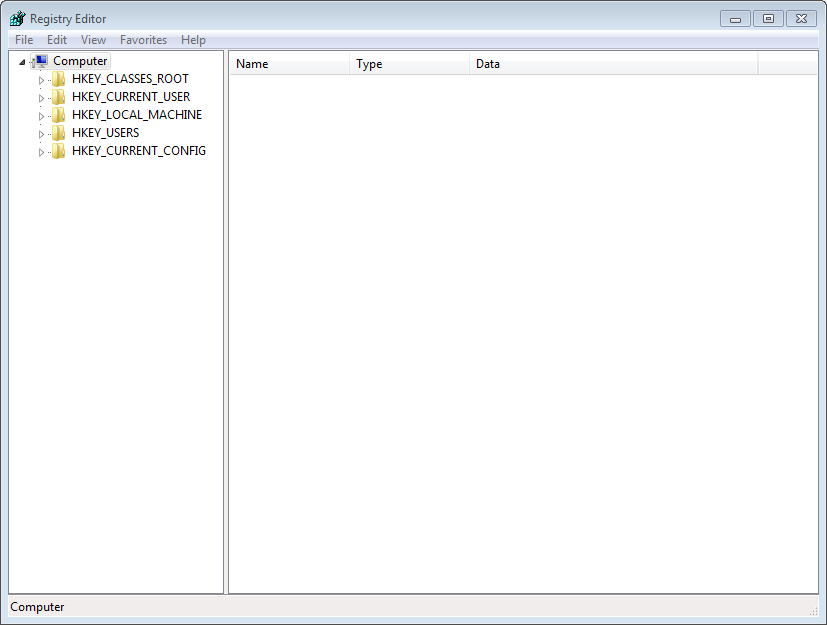Select the Computer tree label

(x=80, y=61)
